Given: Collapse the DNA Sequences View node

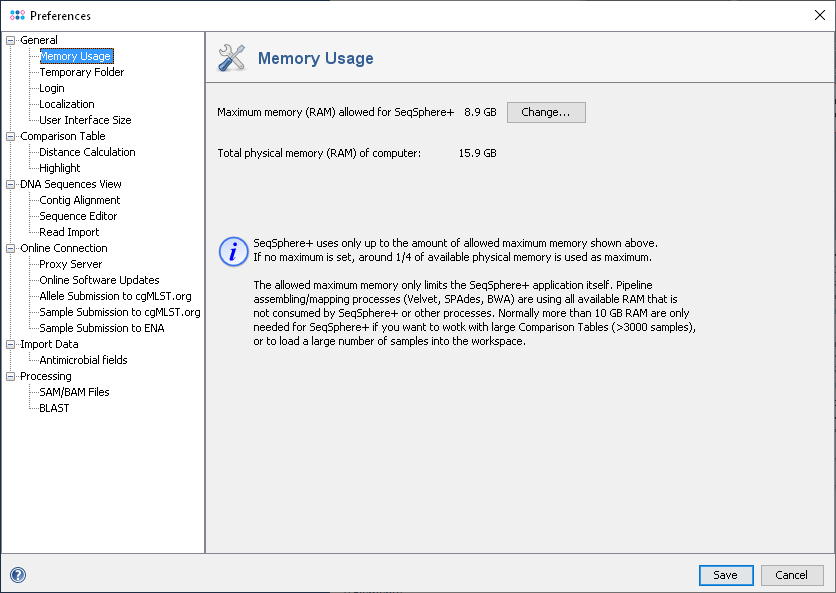Looking at the screenshot, I should [x=12, y=184].
